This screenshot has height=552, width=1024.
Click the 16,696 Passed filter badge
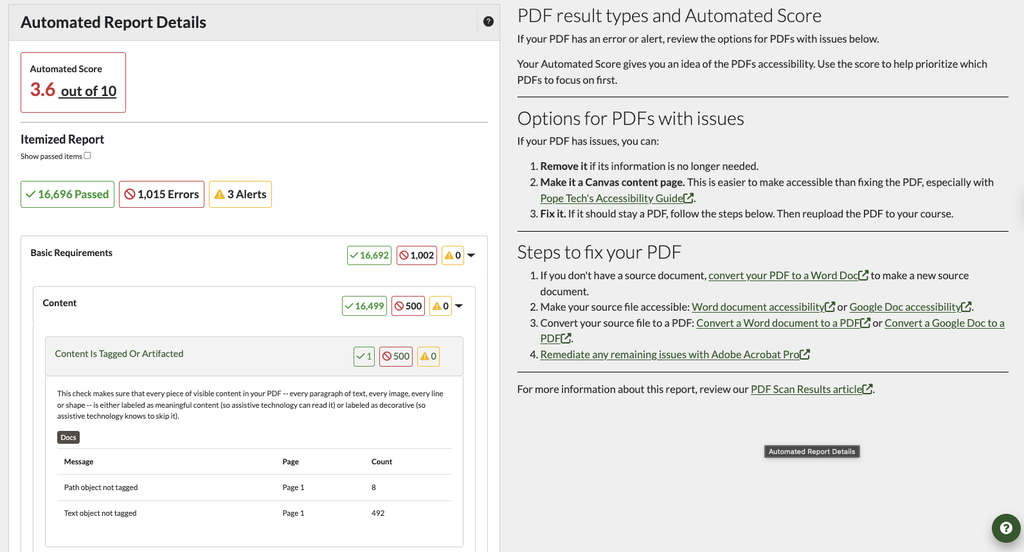pyautogui.click(x=67, y=194)
